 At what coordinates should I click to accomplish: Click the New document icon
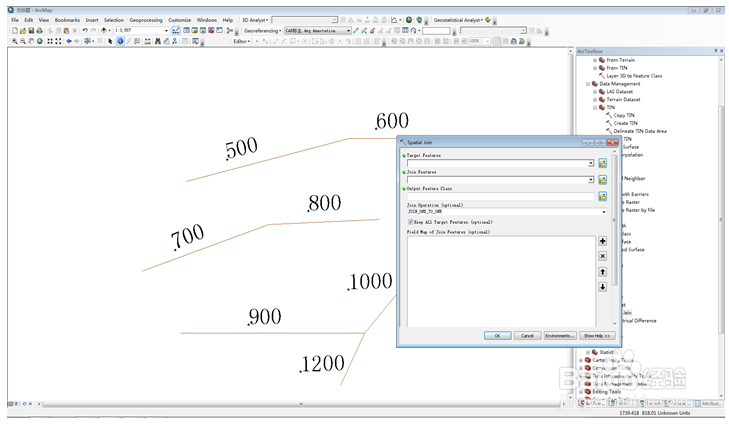pyautogui.click(x=15, y=31)
